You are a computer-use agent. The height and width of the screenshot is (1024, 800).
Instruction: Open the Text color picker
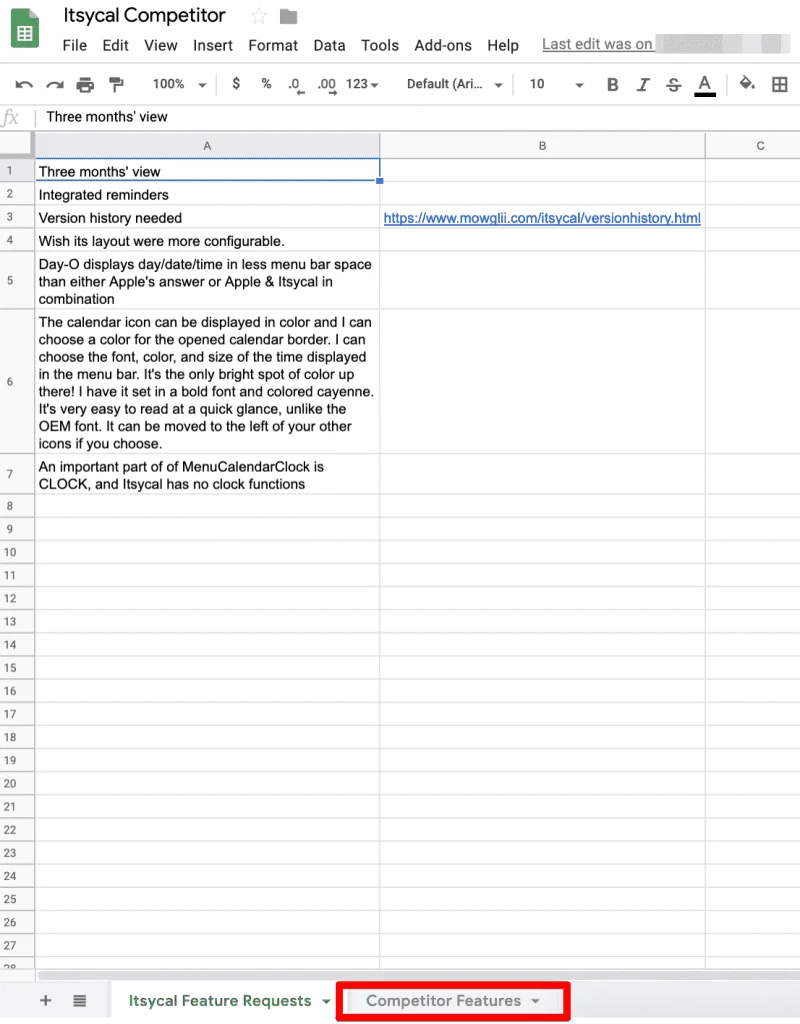(705, 85)
